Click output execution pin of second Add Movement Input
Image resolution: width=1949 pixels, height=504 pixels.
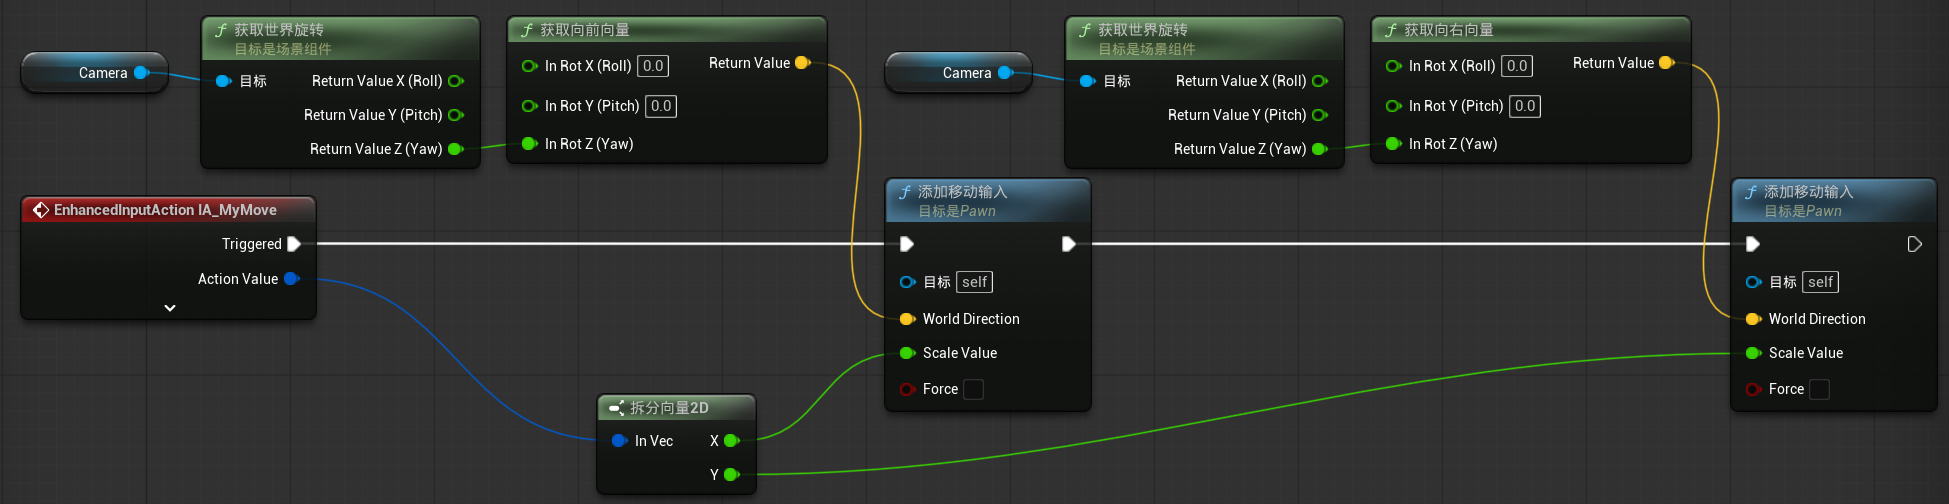pyautogui.click(x=1914, y=244)
